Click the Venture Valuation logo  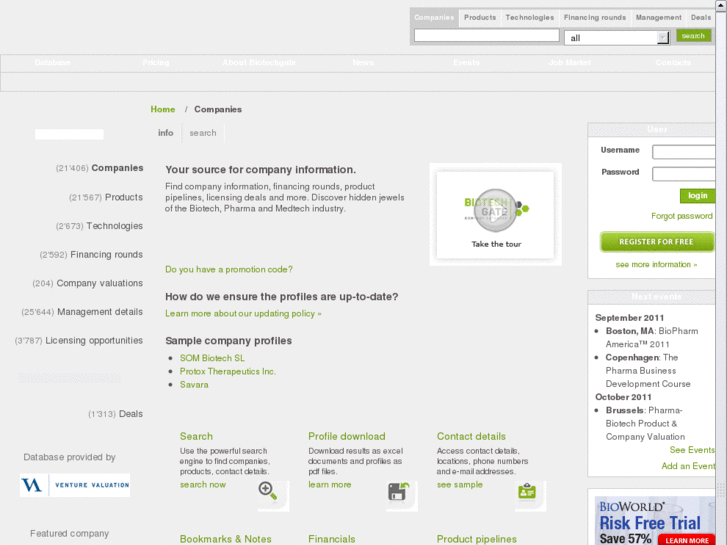[x=75, y=485]
